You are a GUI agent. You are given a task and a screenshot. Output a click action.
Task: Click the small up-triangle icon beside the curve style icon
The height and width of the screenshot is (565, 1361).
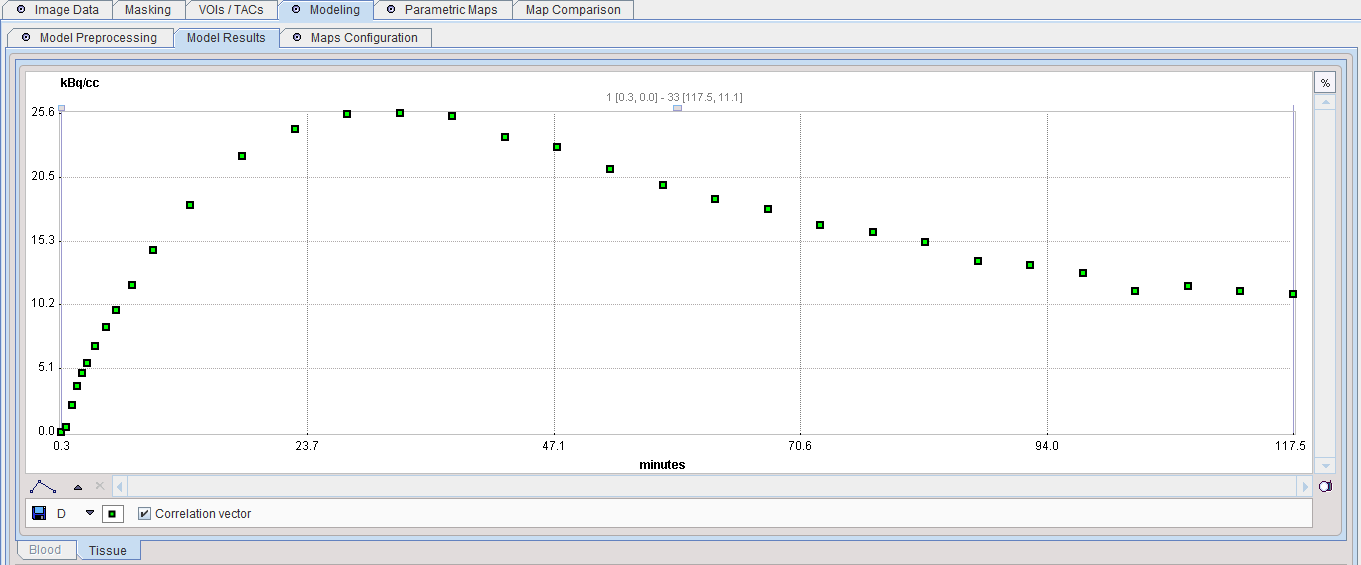click(78, 487)
